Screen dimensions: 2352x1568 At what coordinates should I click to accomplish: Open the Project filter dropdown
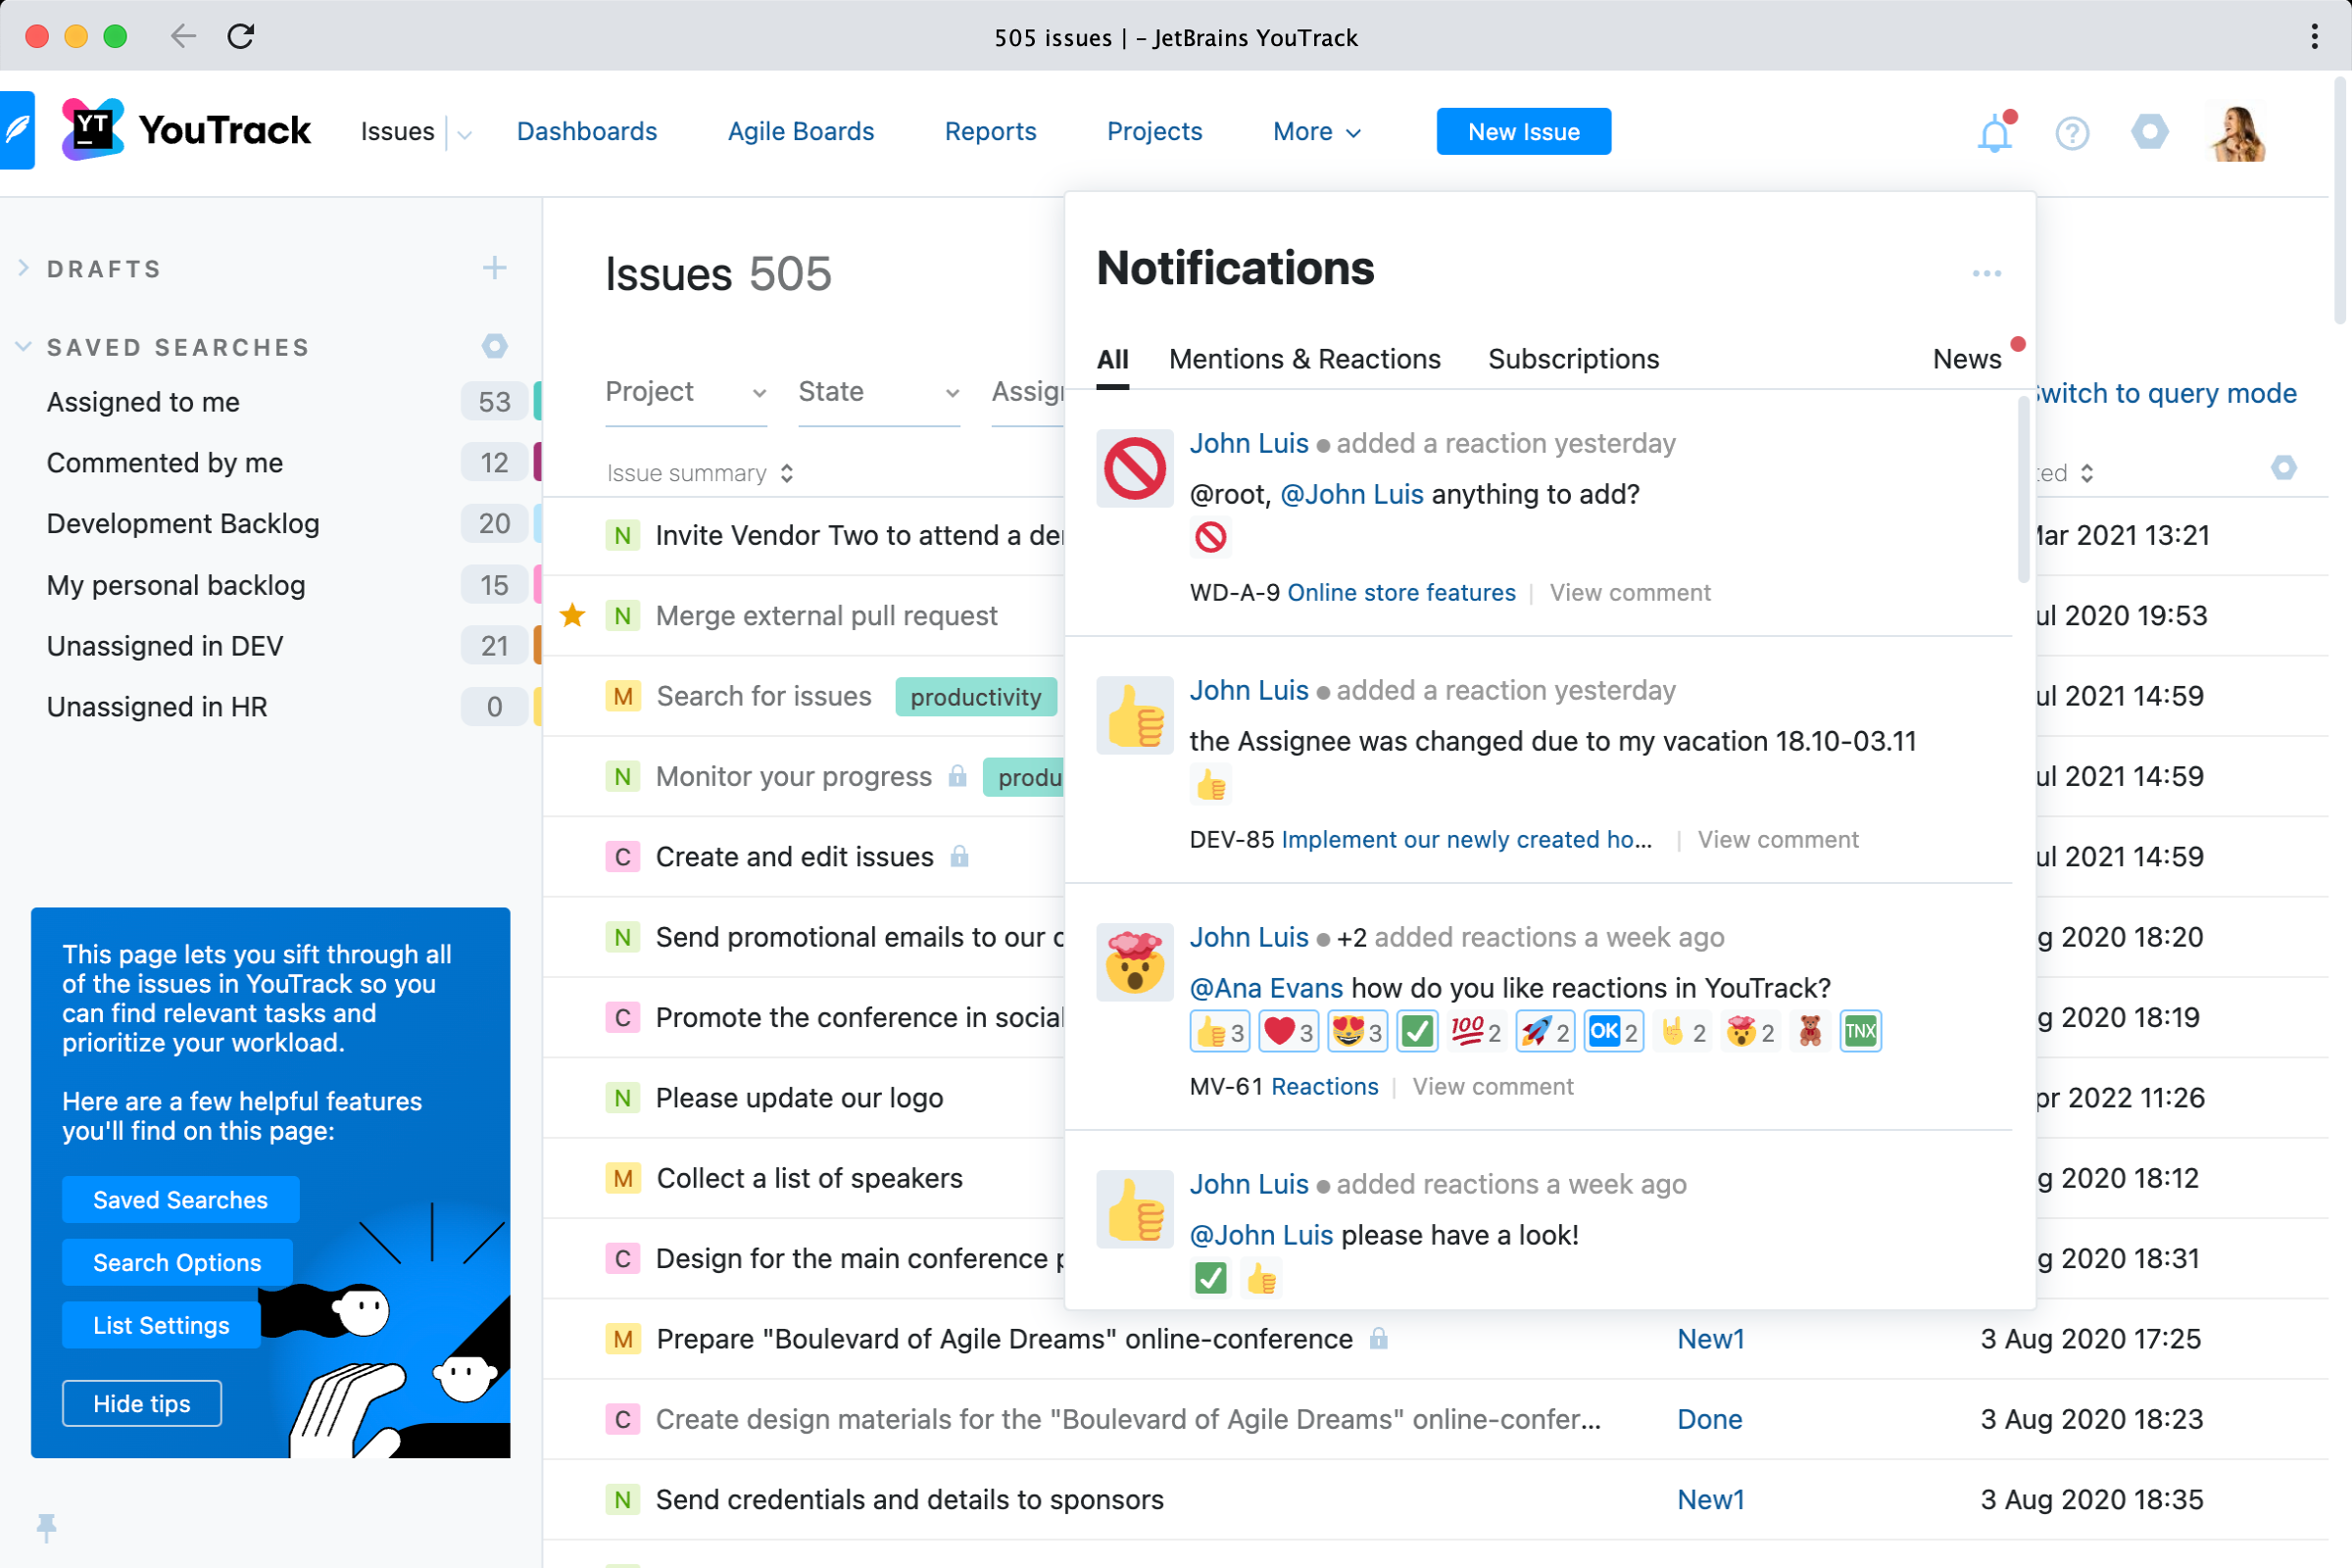[x=685, y=392]
